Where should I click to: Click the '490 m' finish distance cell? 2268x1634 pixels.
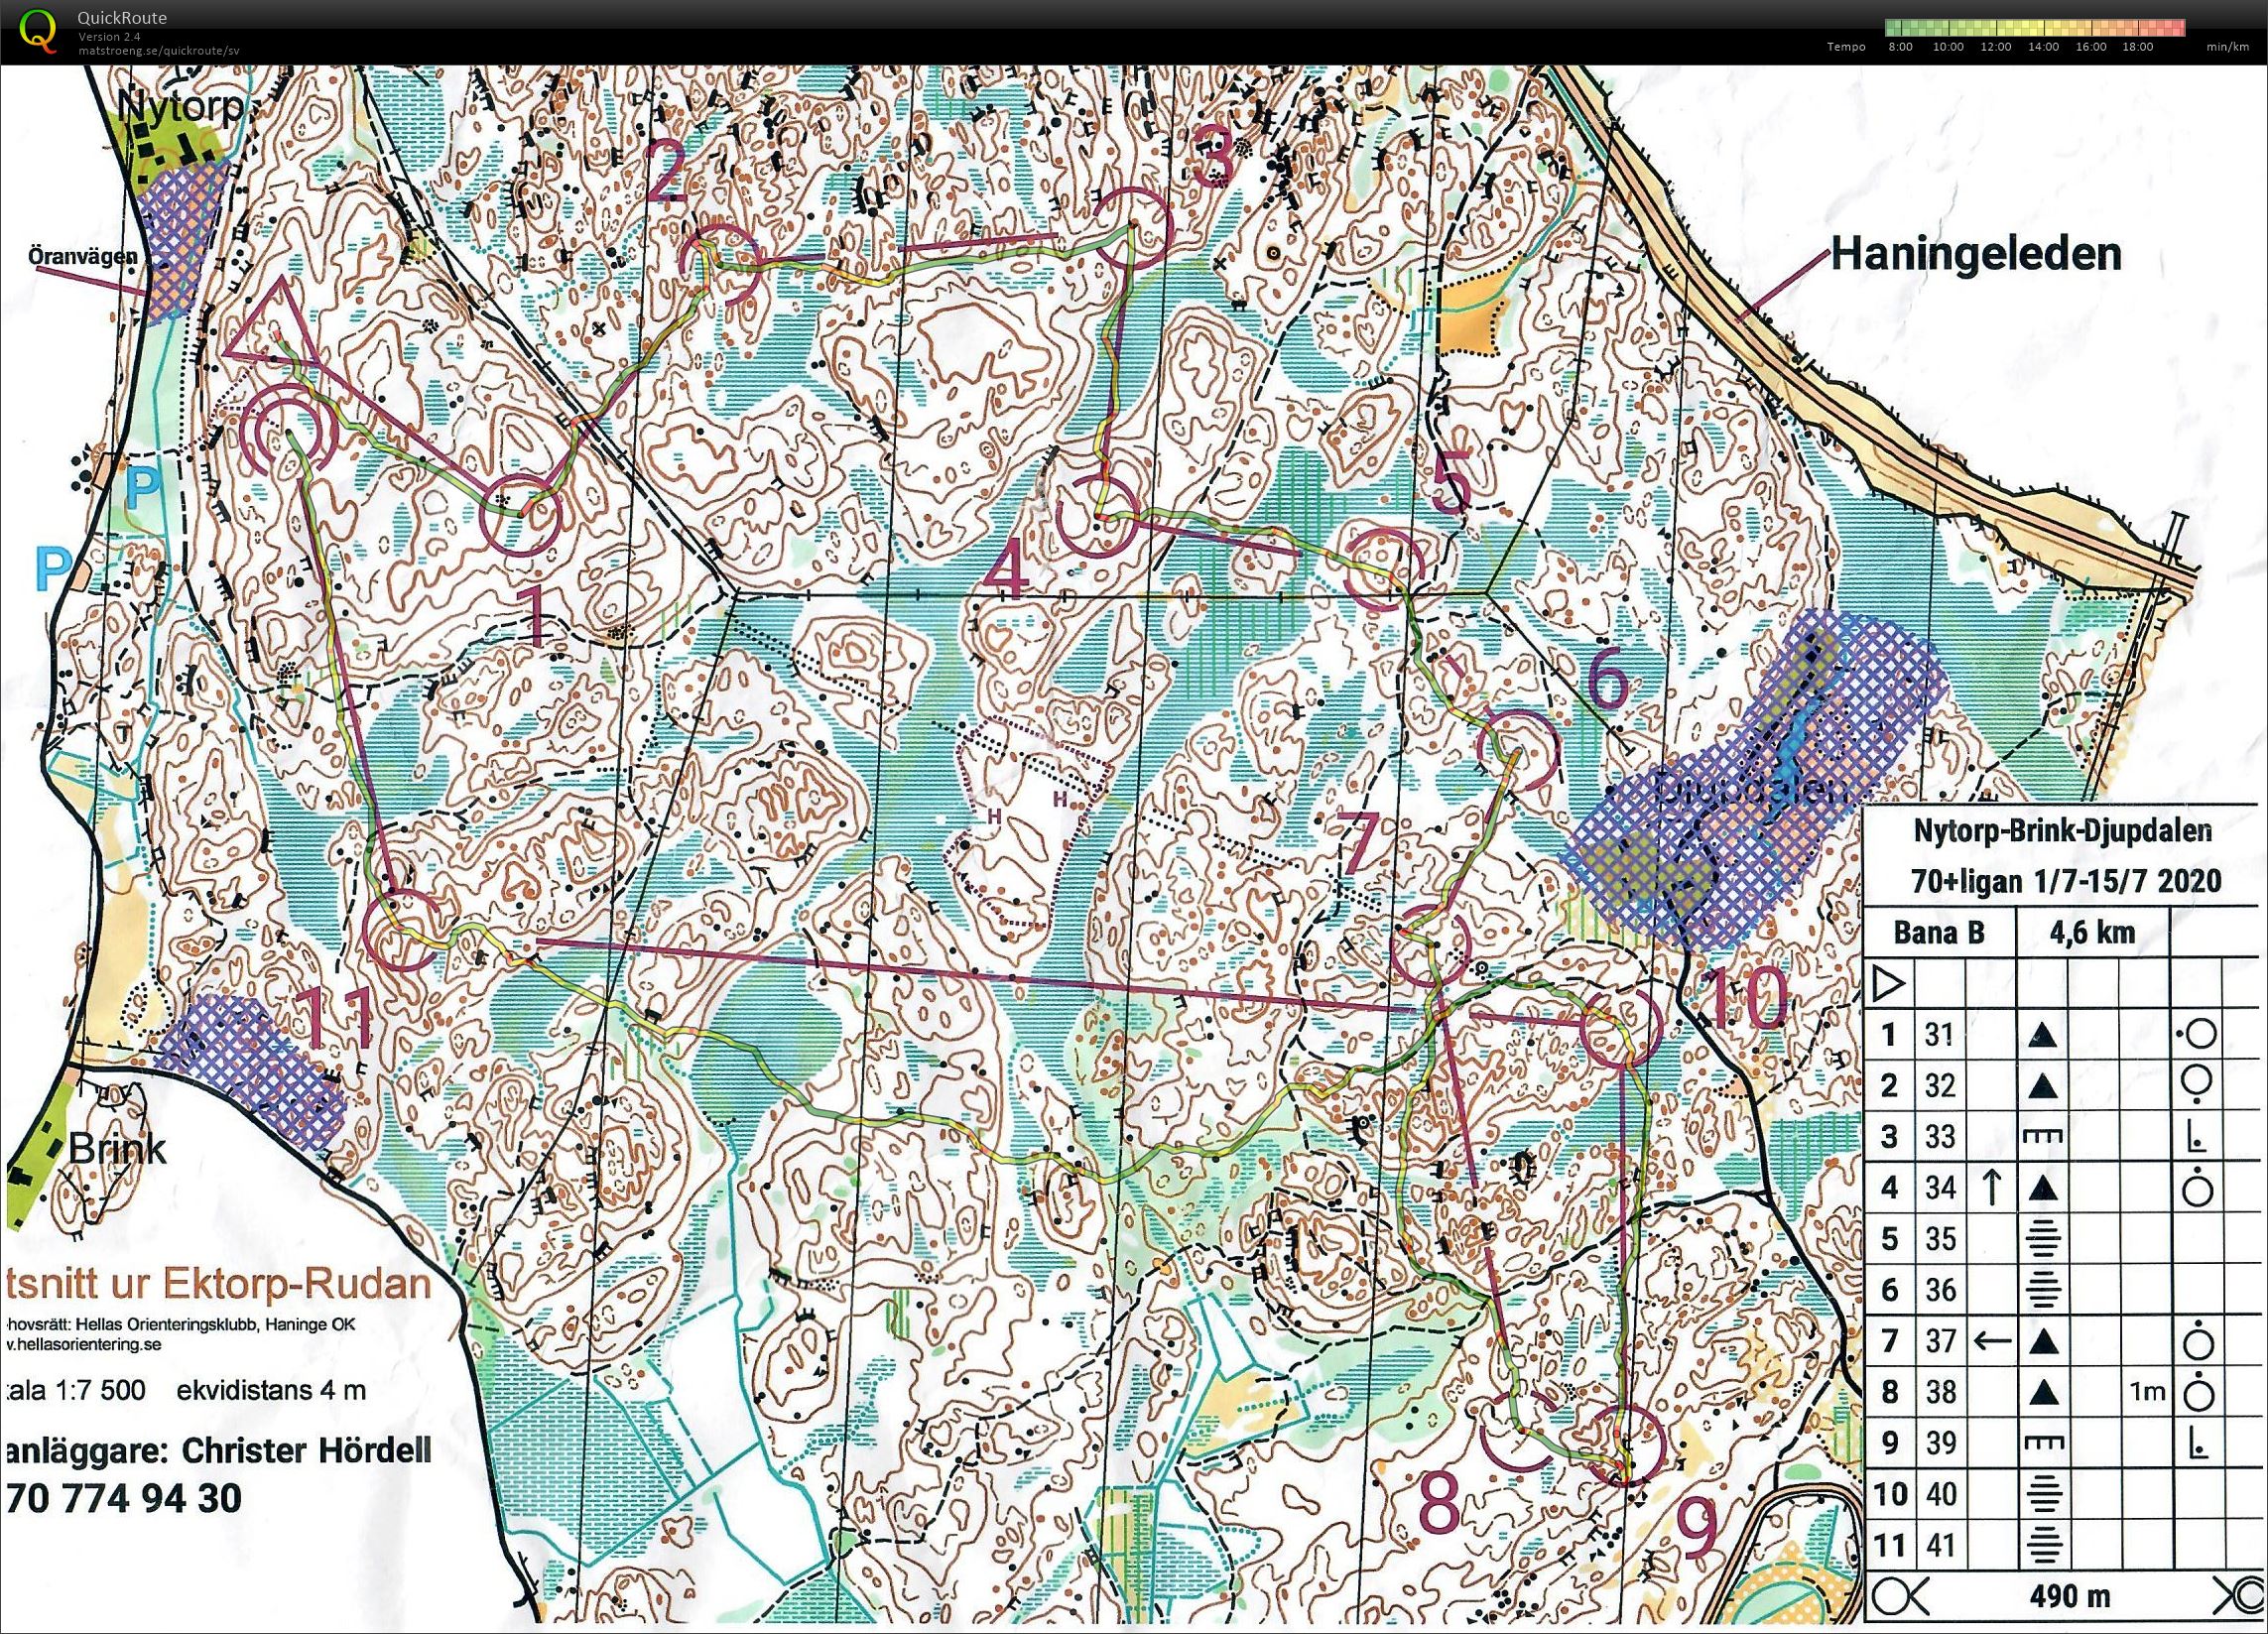coord(2068,1598)
